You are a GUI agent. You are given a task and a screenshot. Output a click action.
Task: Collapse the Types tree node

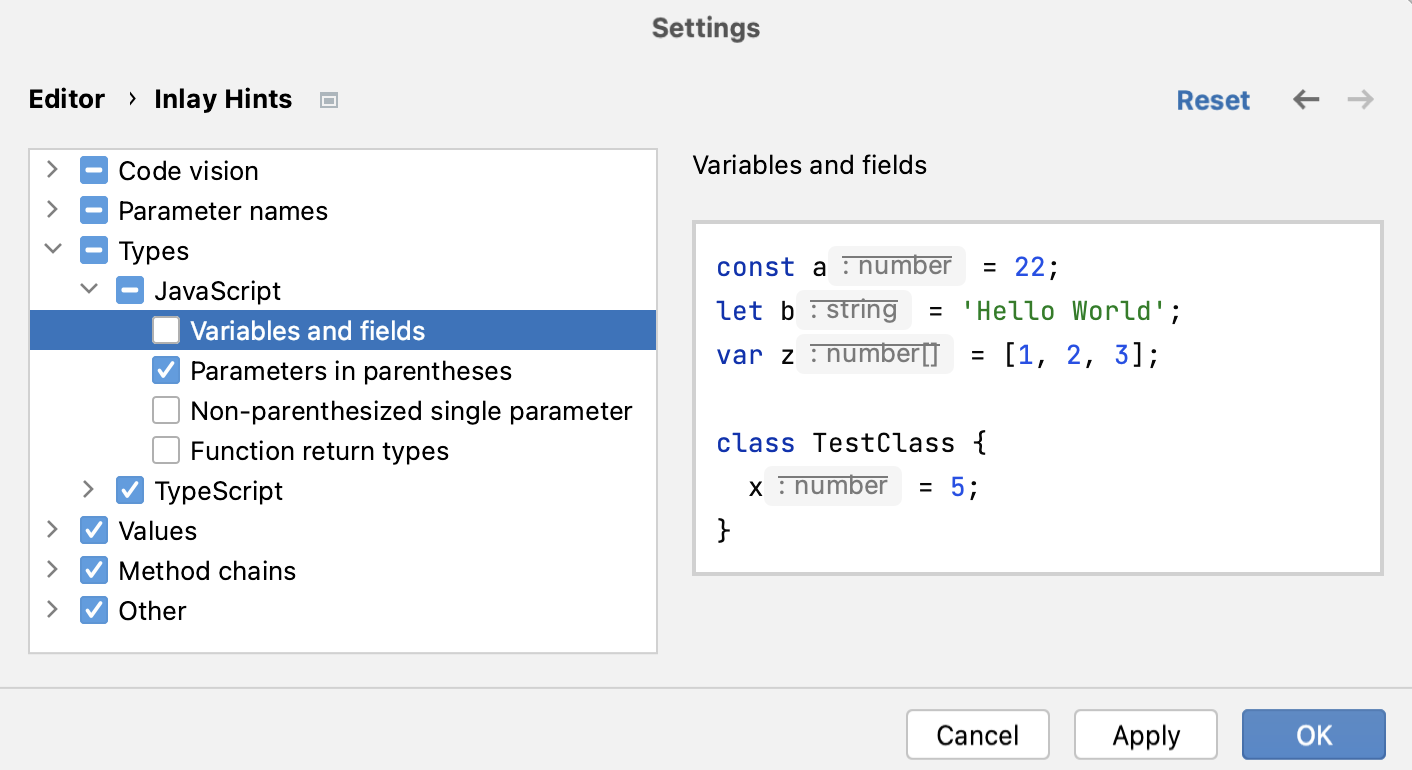click(x=52, y=250)
